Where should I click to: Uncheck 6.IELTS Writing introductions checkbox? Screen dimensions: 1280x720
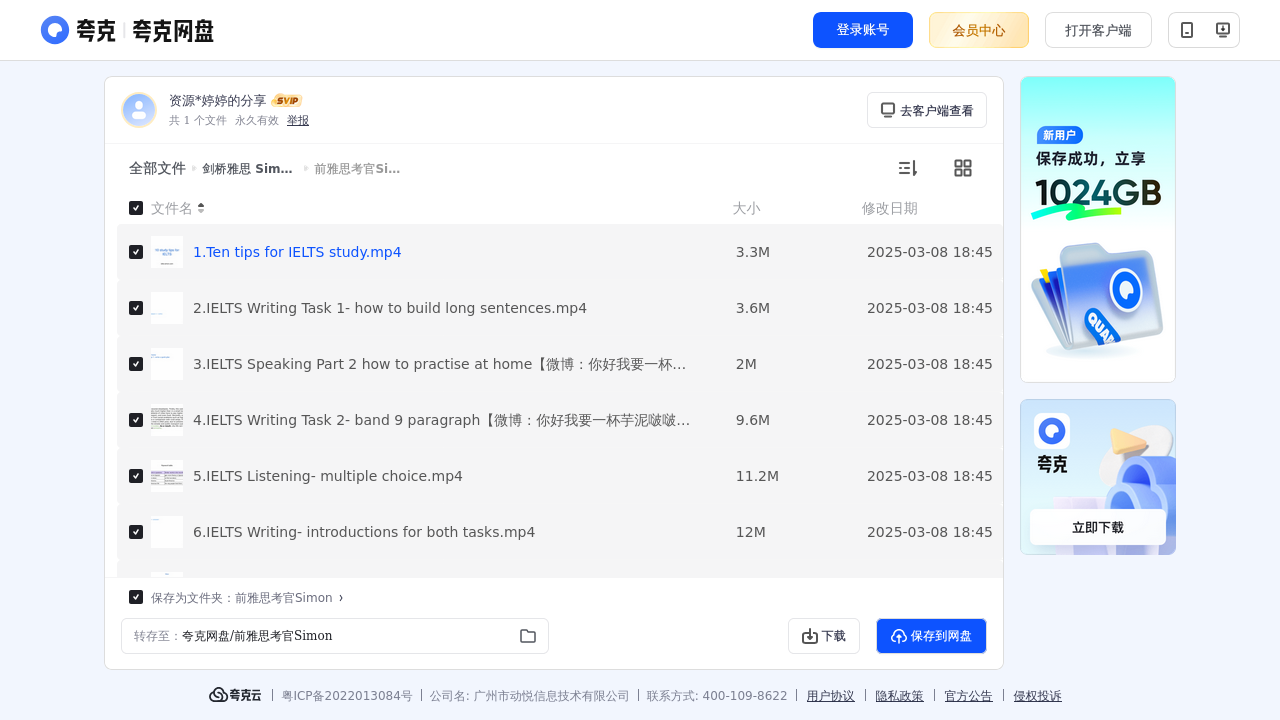(x=136, y=532)
